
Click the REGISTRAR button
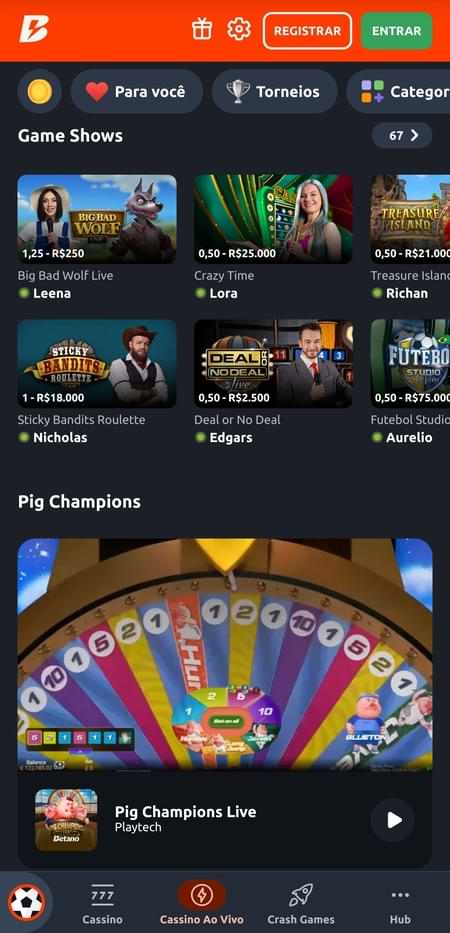[x=307, y=31]
